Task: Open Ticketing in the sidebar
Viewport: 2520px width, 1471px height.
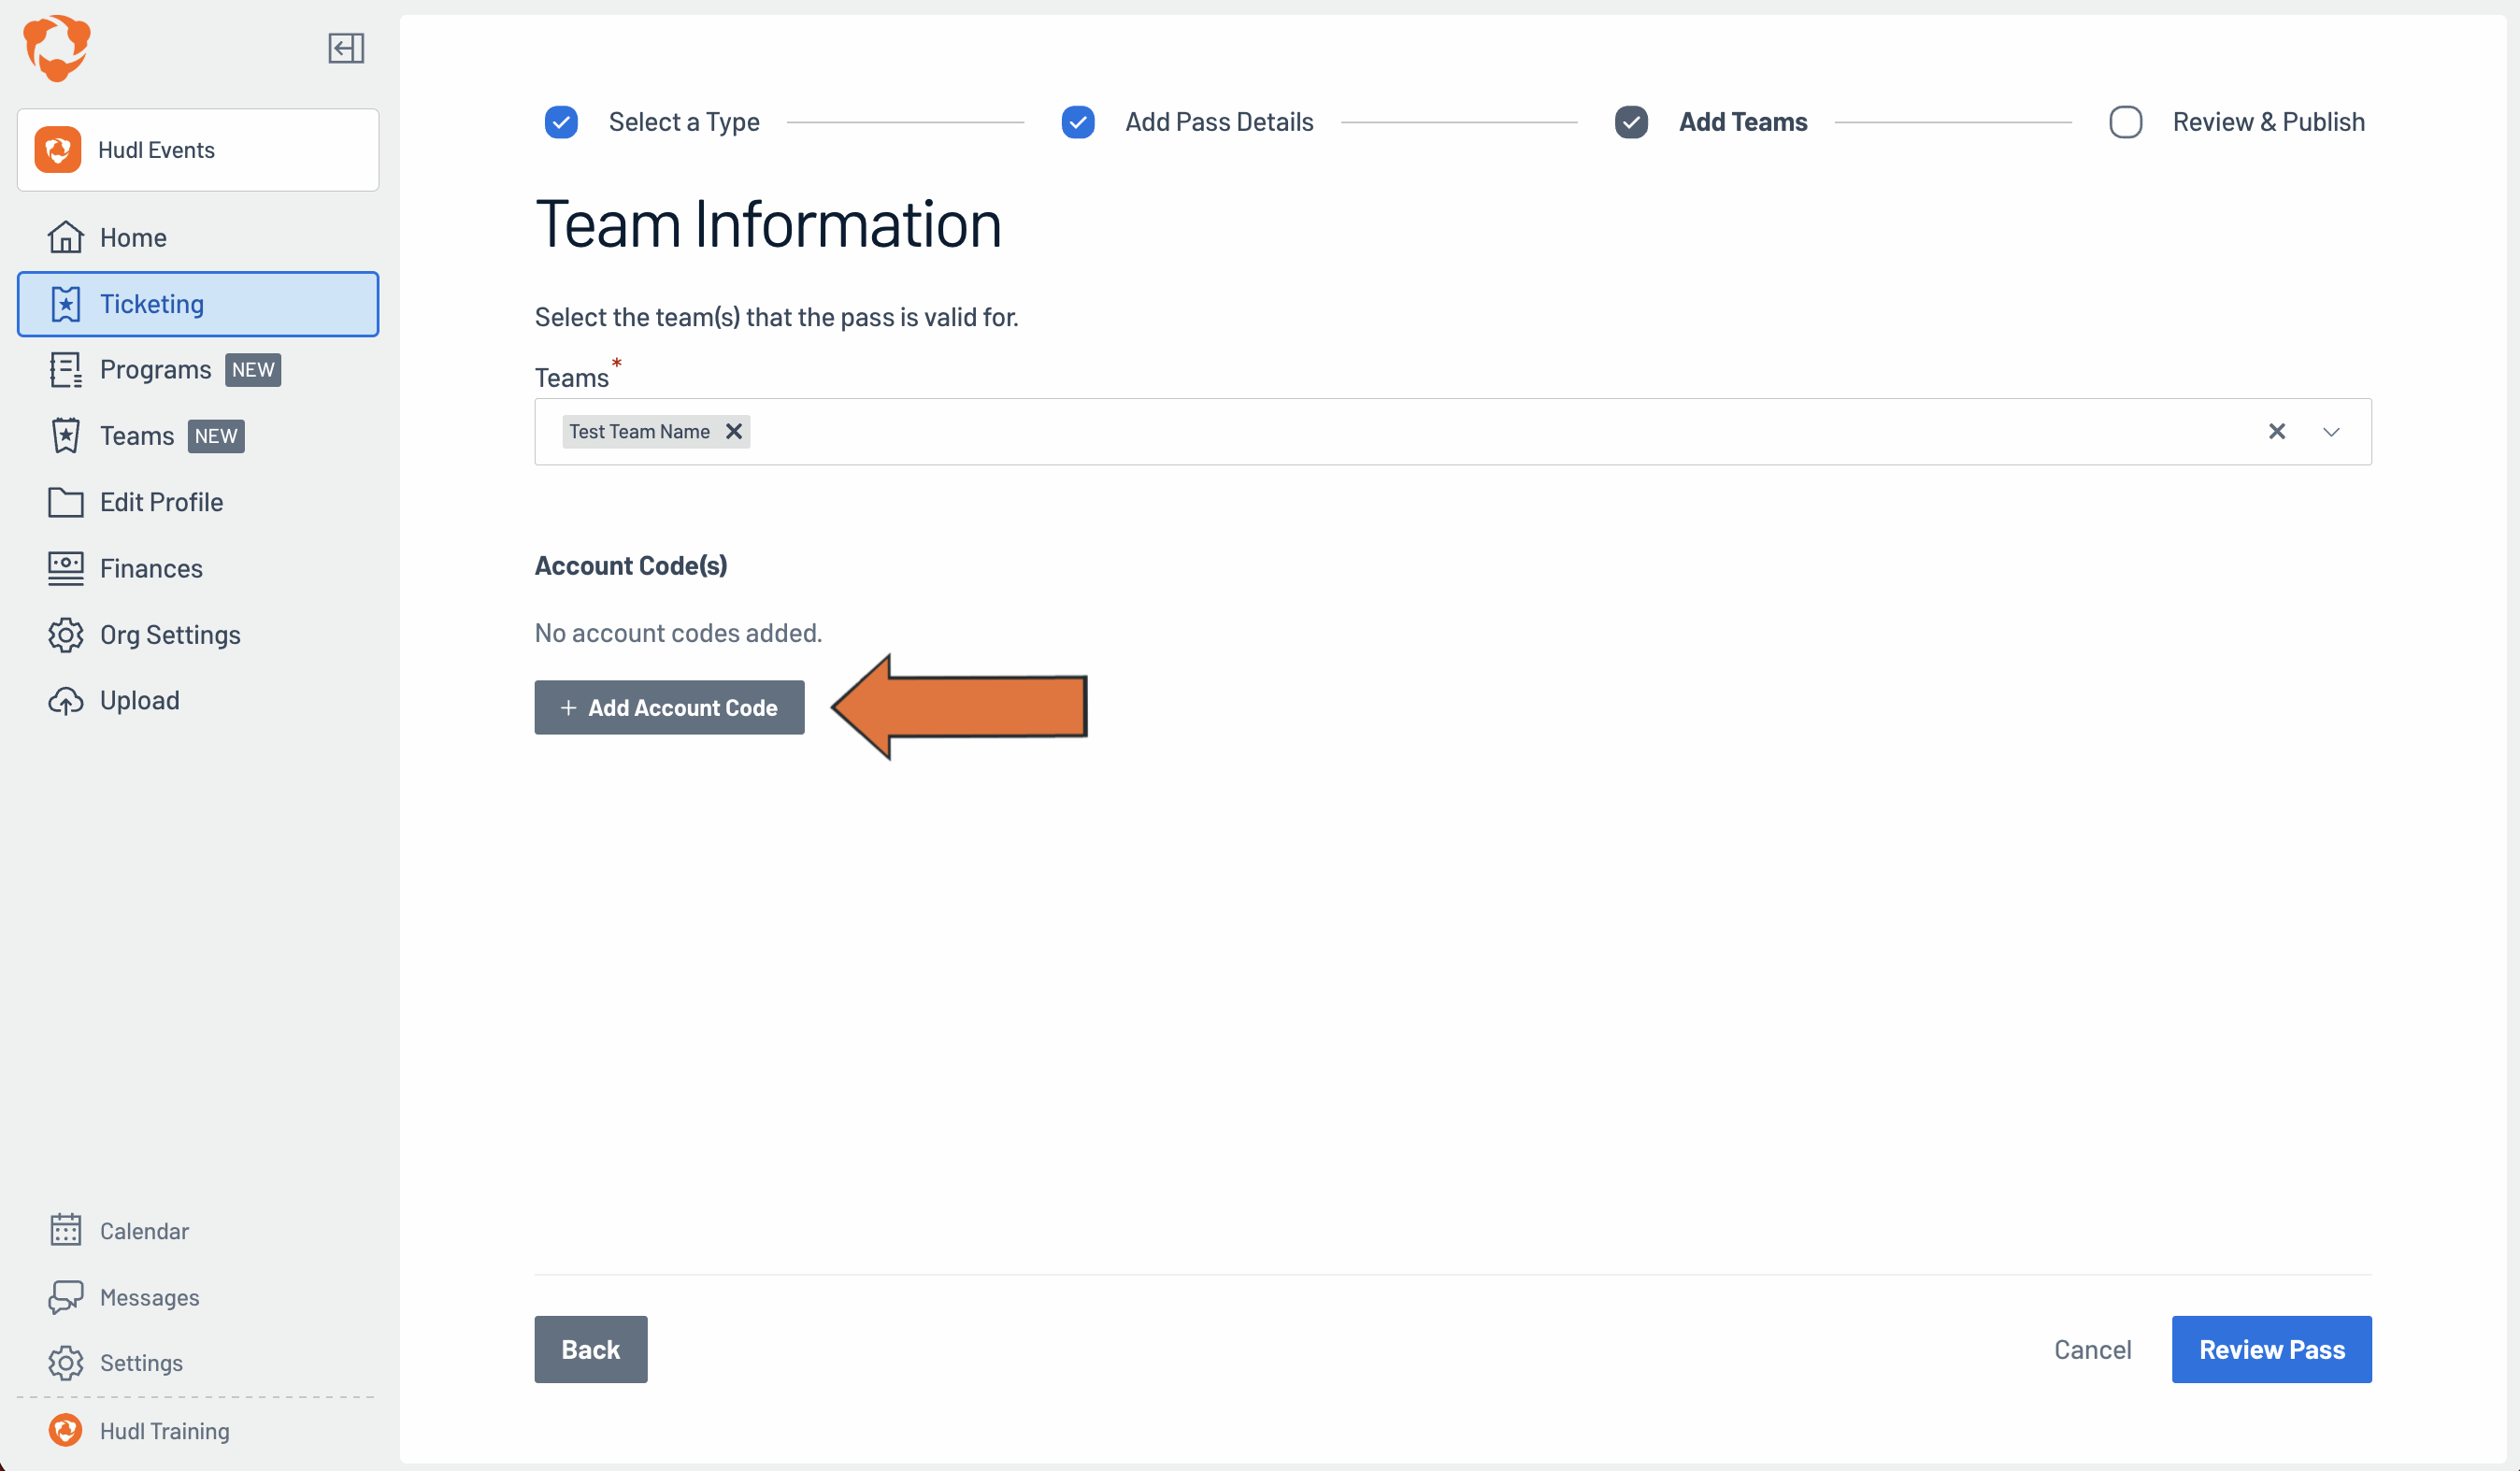Action: point(198,304)
